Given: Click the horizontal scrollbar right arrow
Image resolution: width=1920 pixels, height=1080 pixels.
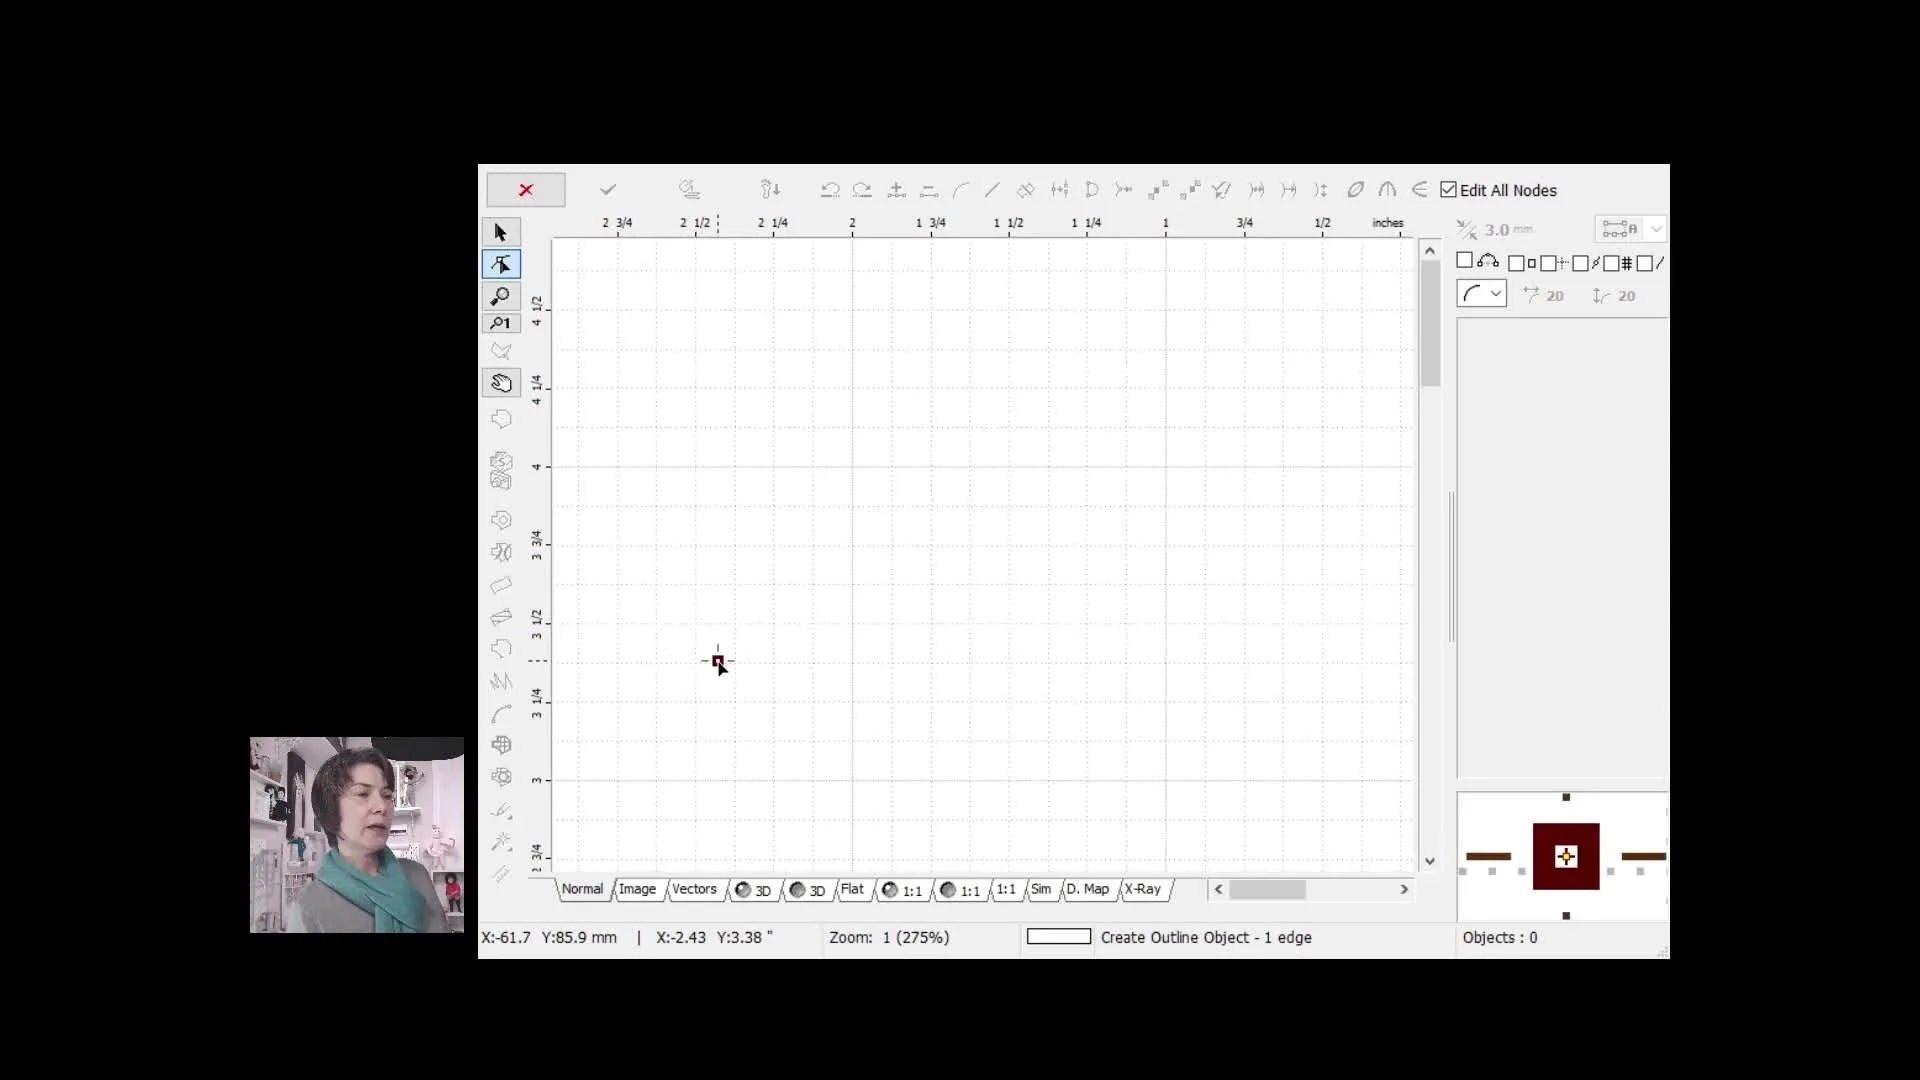Looking at the screenshot, I should pos(1404,889).
